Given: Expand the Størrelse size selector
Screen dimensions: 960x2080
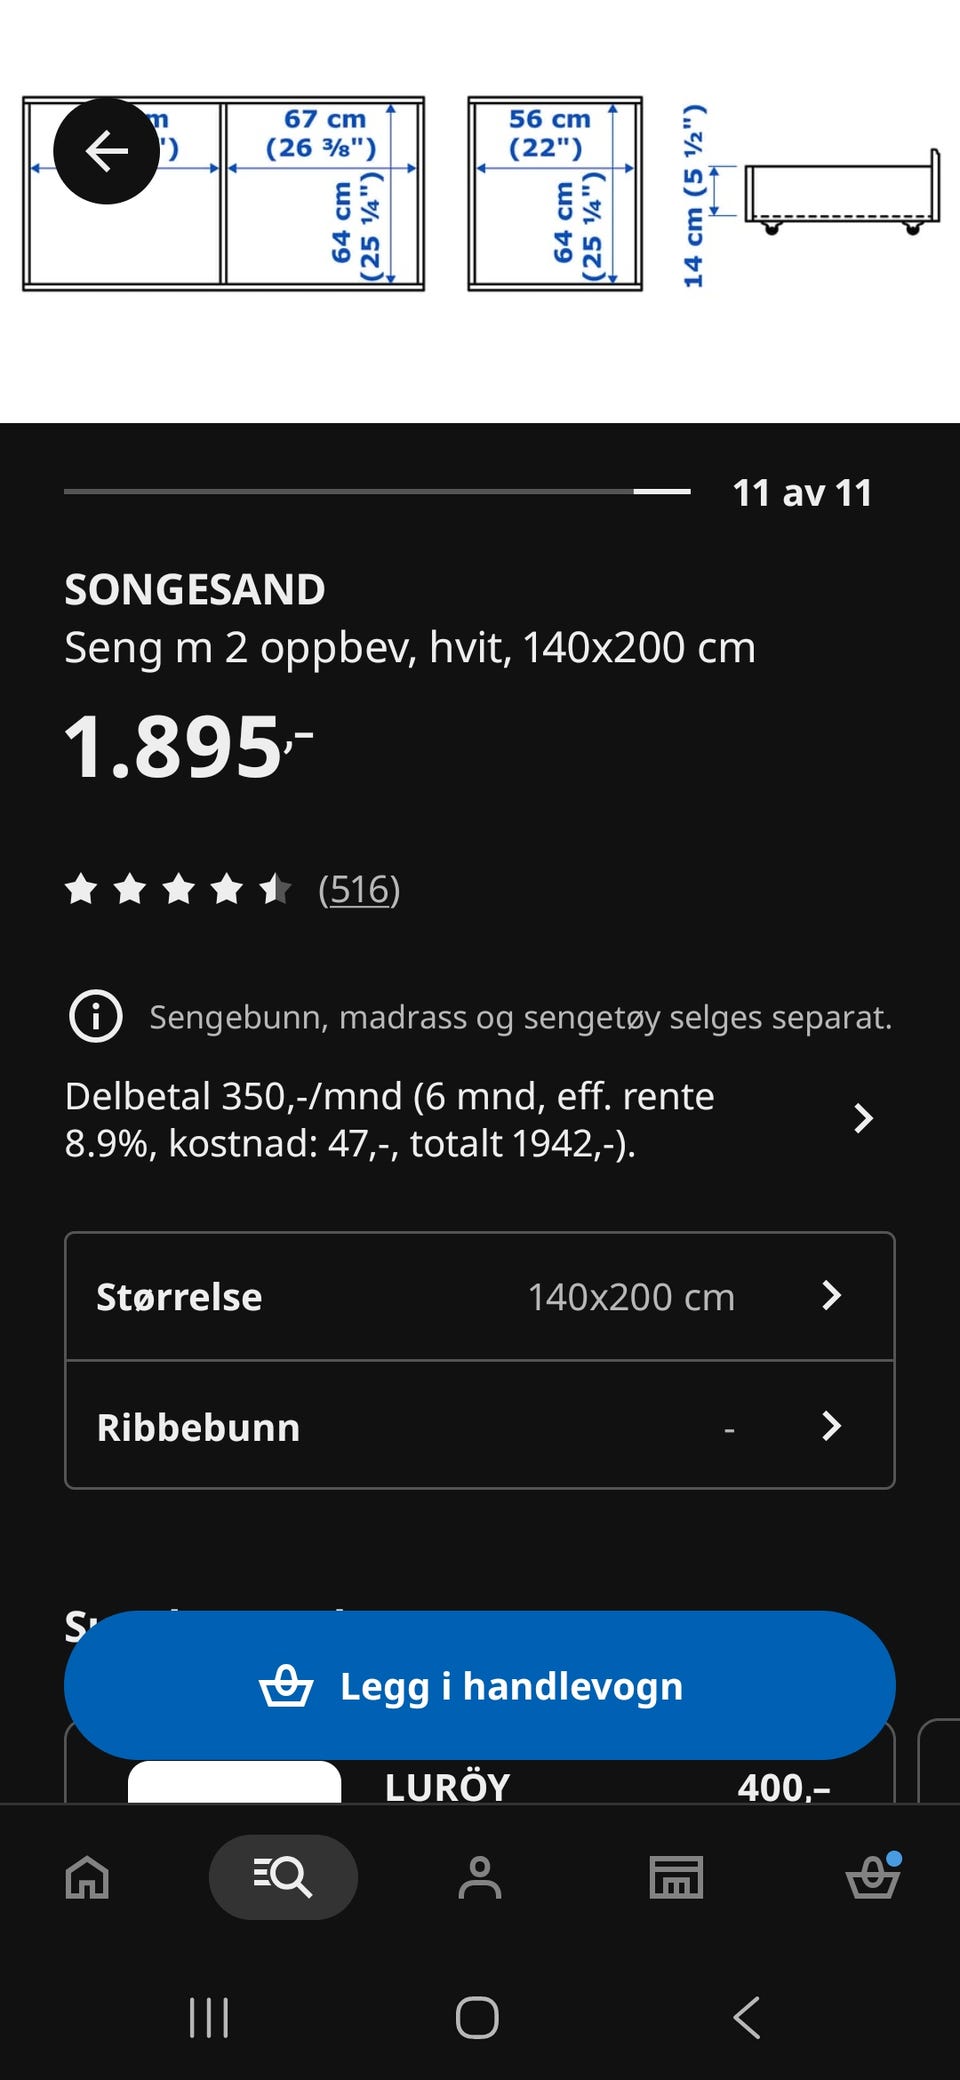Looking at the screenshot, I should click(x=480, y=1297).
